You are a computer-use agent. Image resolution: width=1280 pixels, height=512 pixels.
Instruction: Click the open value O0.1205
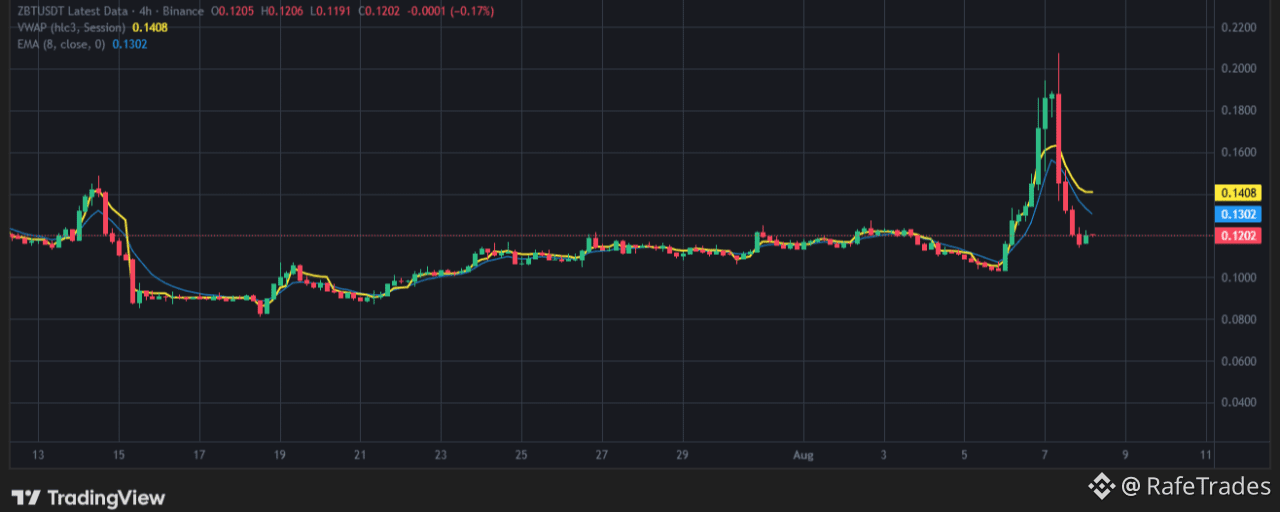(232, 10)
